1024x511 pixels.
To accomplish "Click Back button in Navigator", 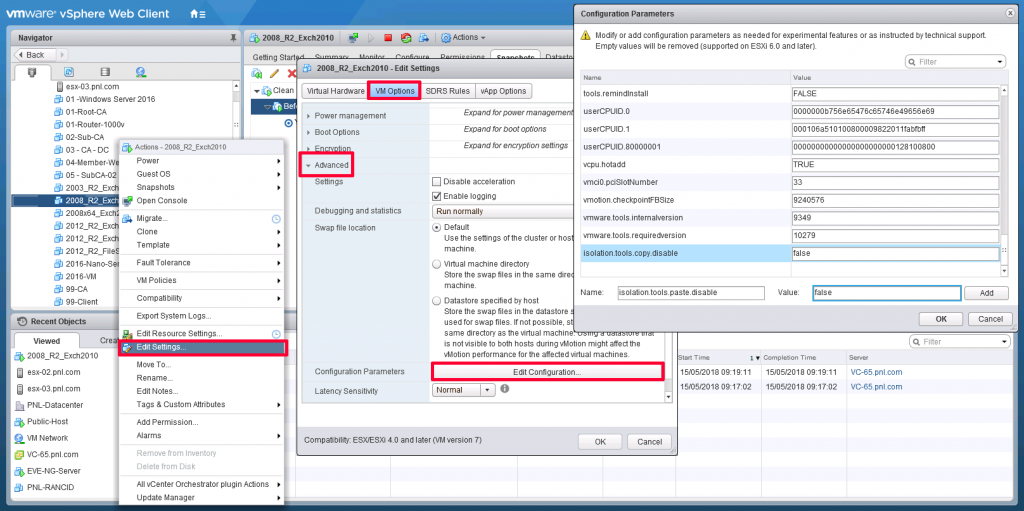I will pos(35,55).
